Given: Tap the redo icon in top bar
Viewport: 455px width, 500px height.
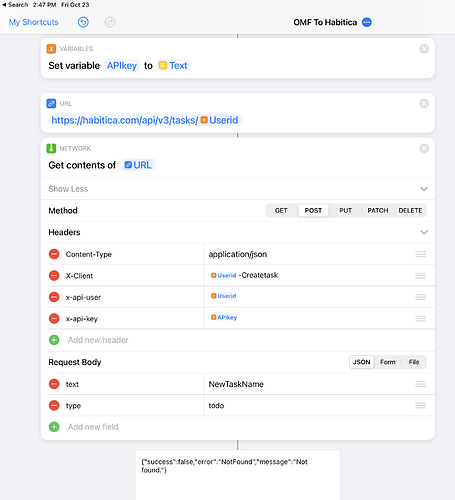Looking at the screenshot, I should [110, 22].
